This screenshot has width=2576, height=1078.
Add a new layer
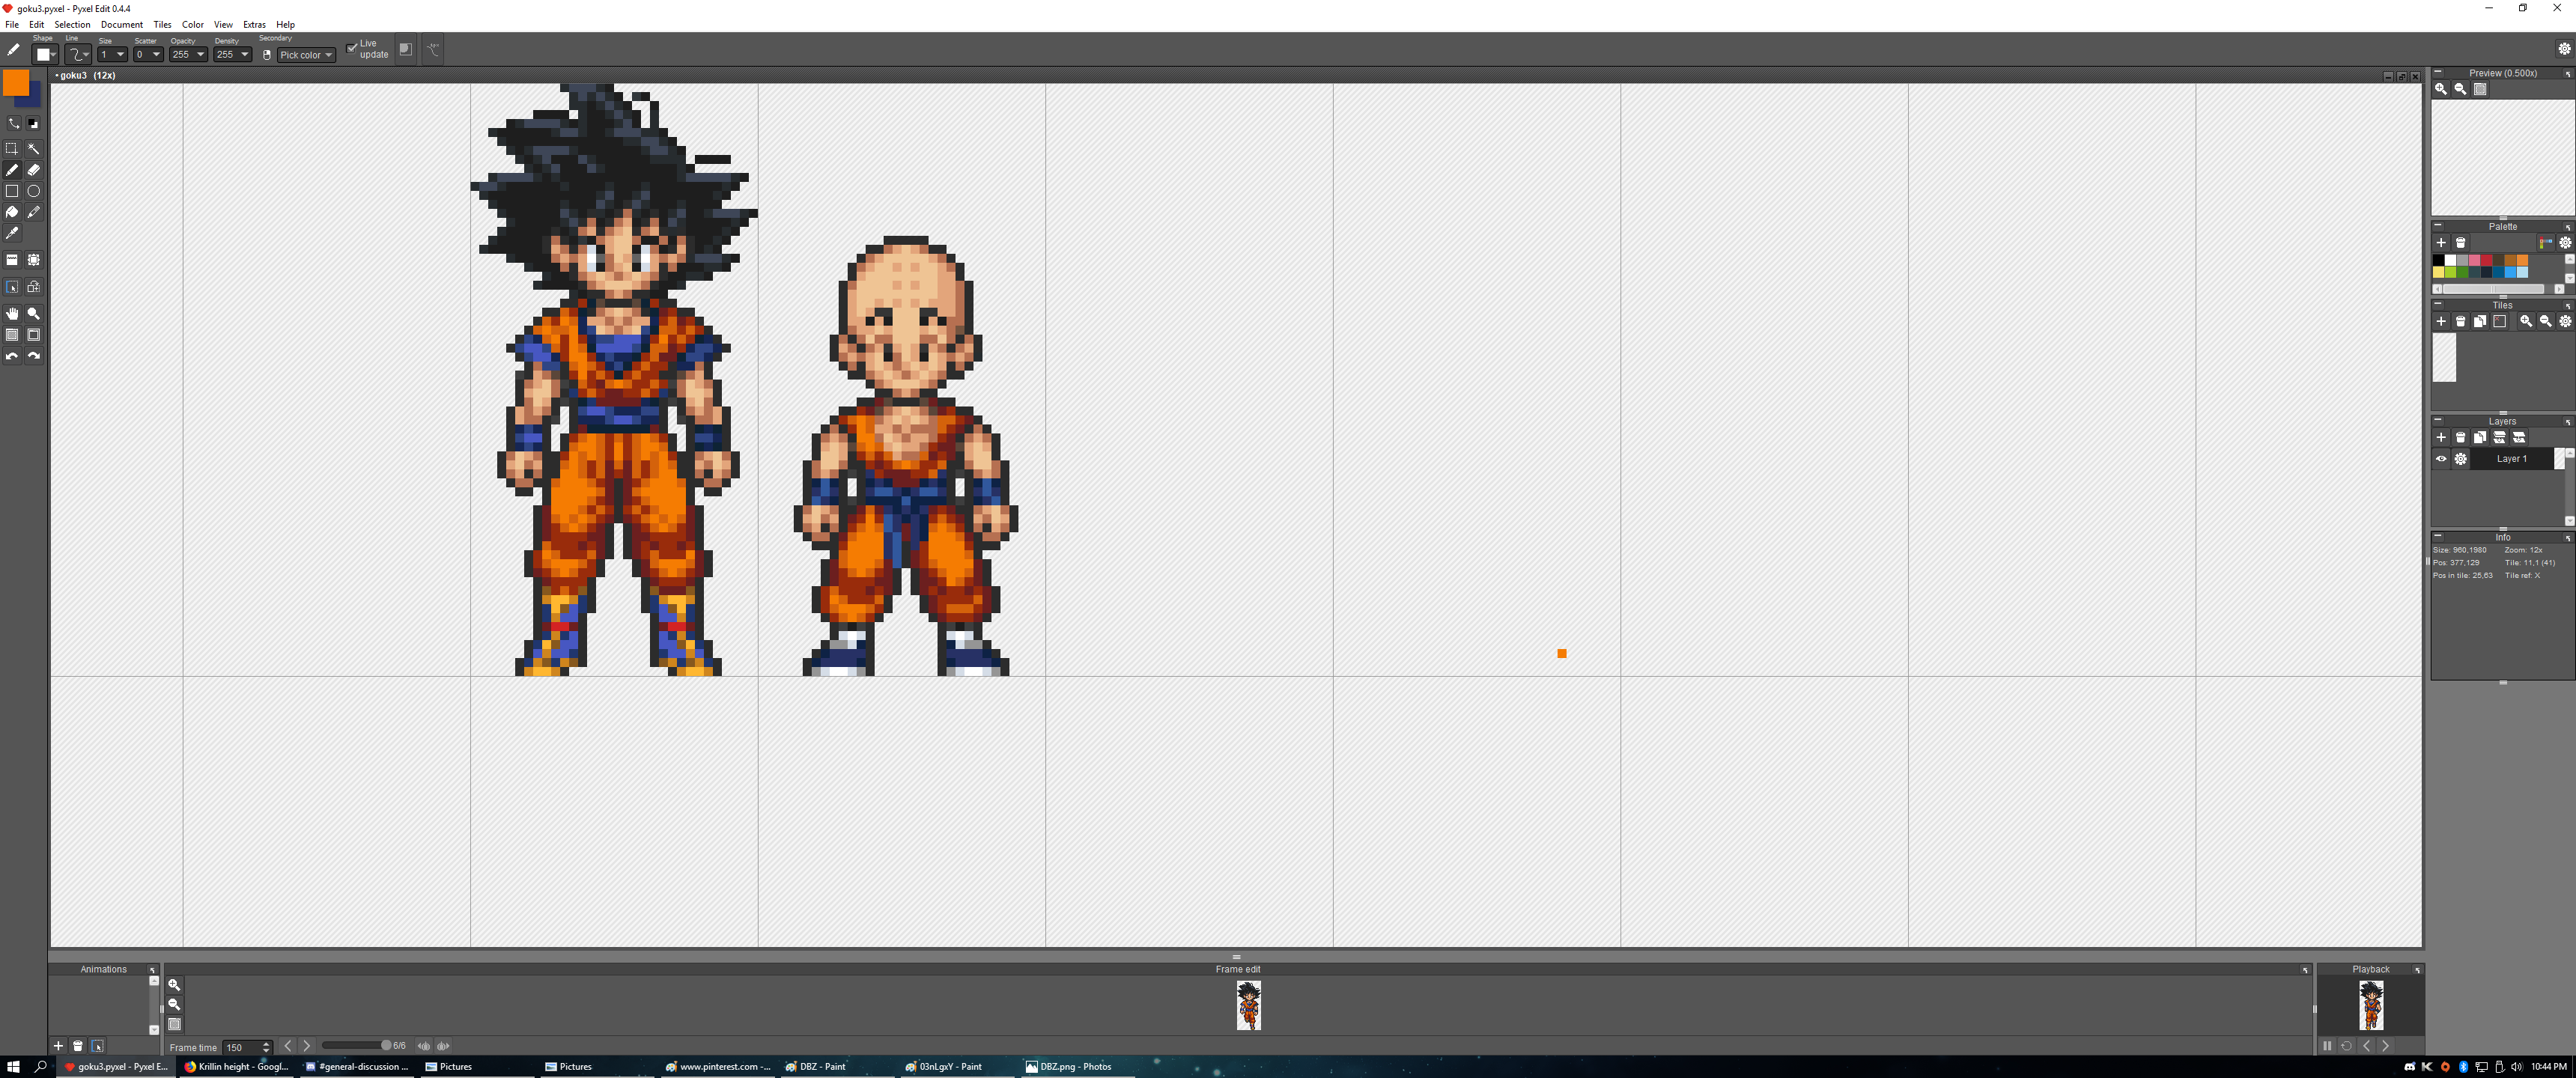[2441, 437]
